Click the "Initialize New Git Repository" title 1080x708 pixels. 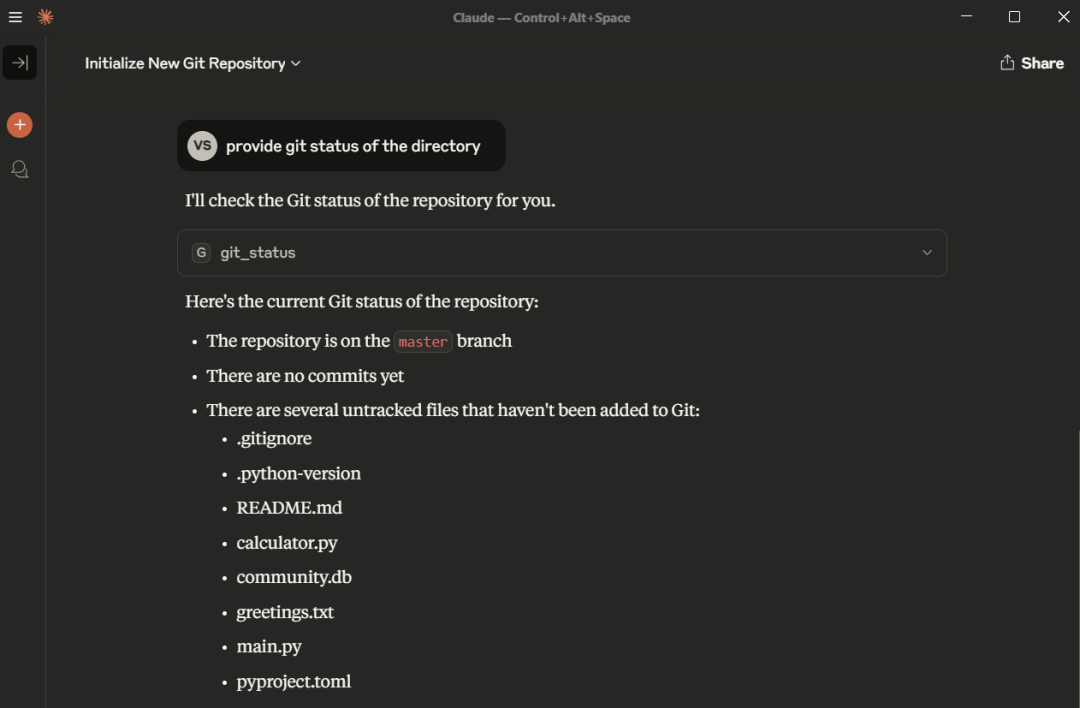pos(185,63)
